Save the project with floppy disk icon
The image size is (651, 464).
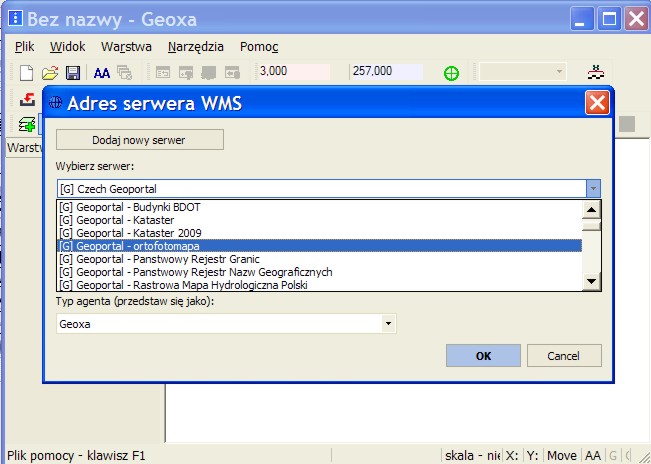click(x=73, y=73)
